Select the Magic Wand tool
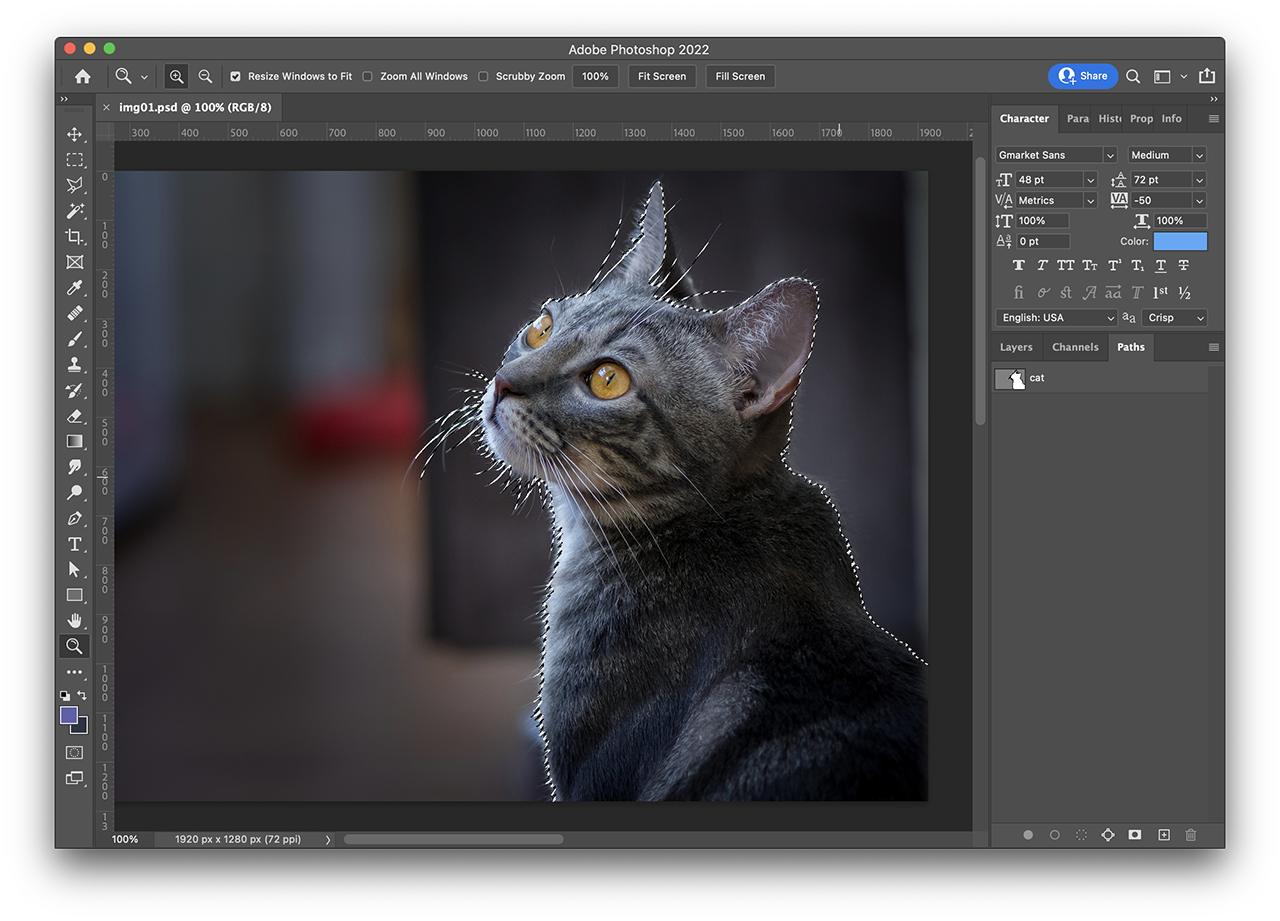 [74, 211]
